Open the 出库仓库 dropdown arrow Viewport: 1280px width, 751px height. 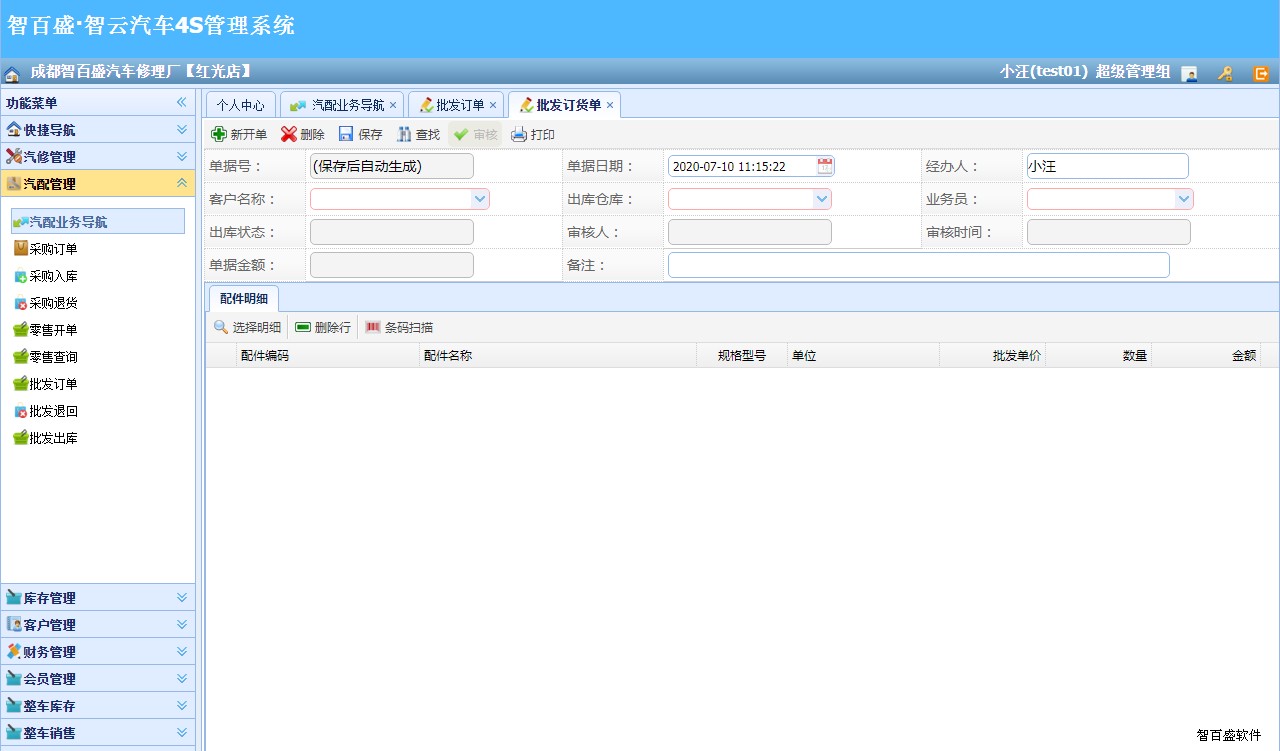coord(822,199)
